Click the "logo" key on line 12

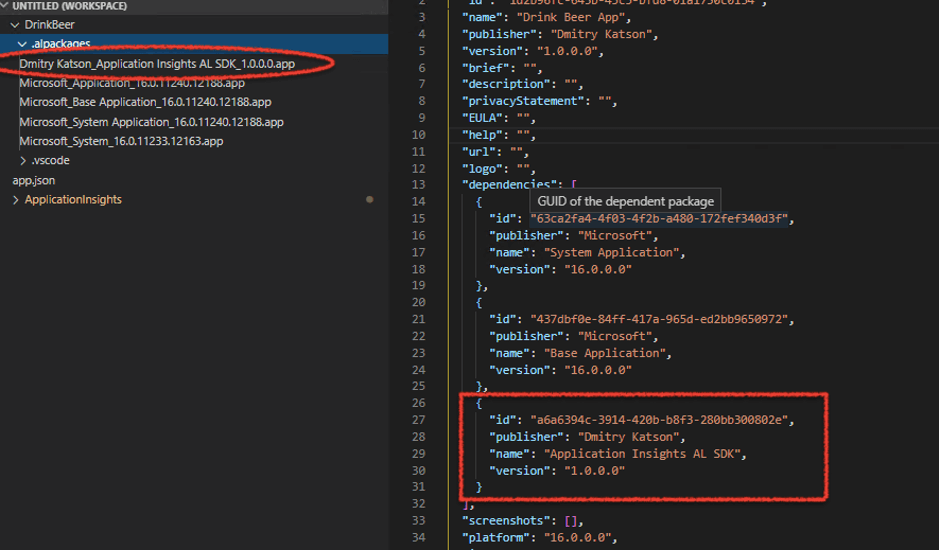(482, 169)
